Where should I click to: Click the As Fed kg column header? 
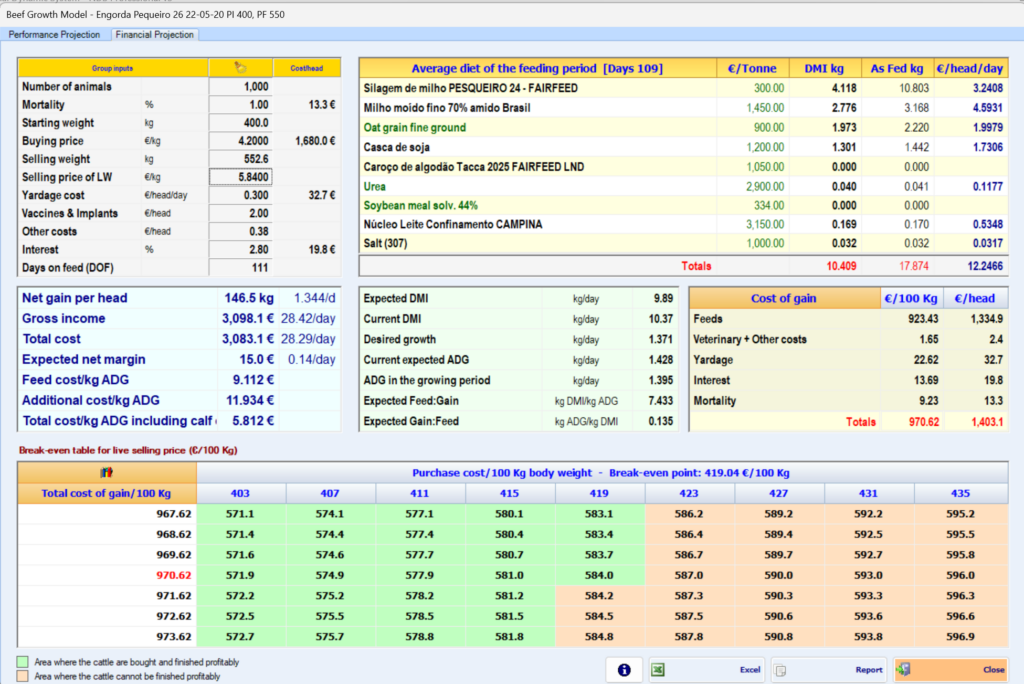click(897, 68)
